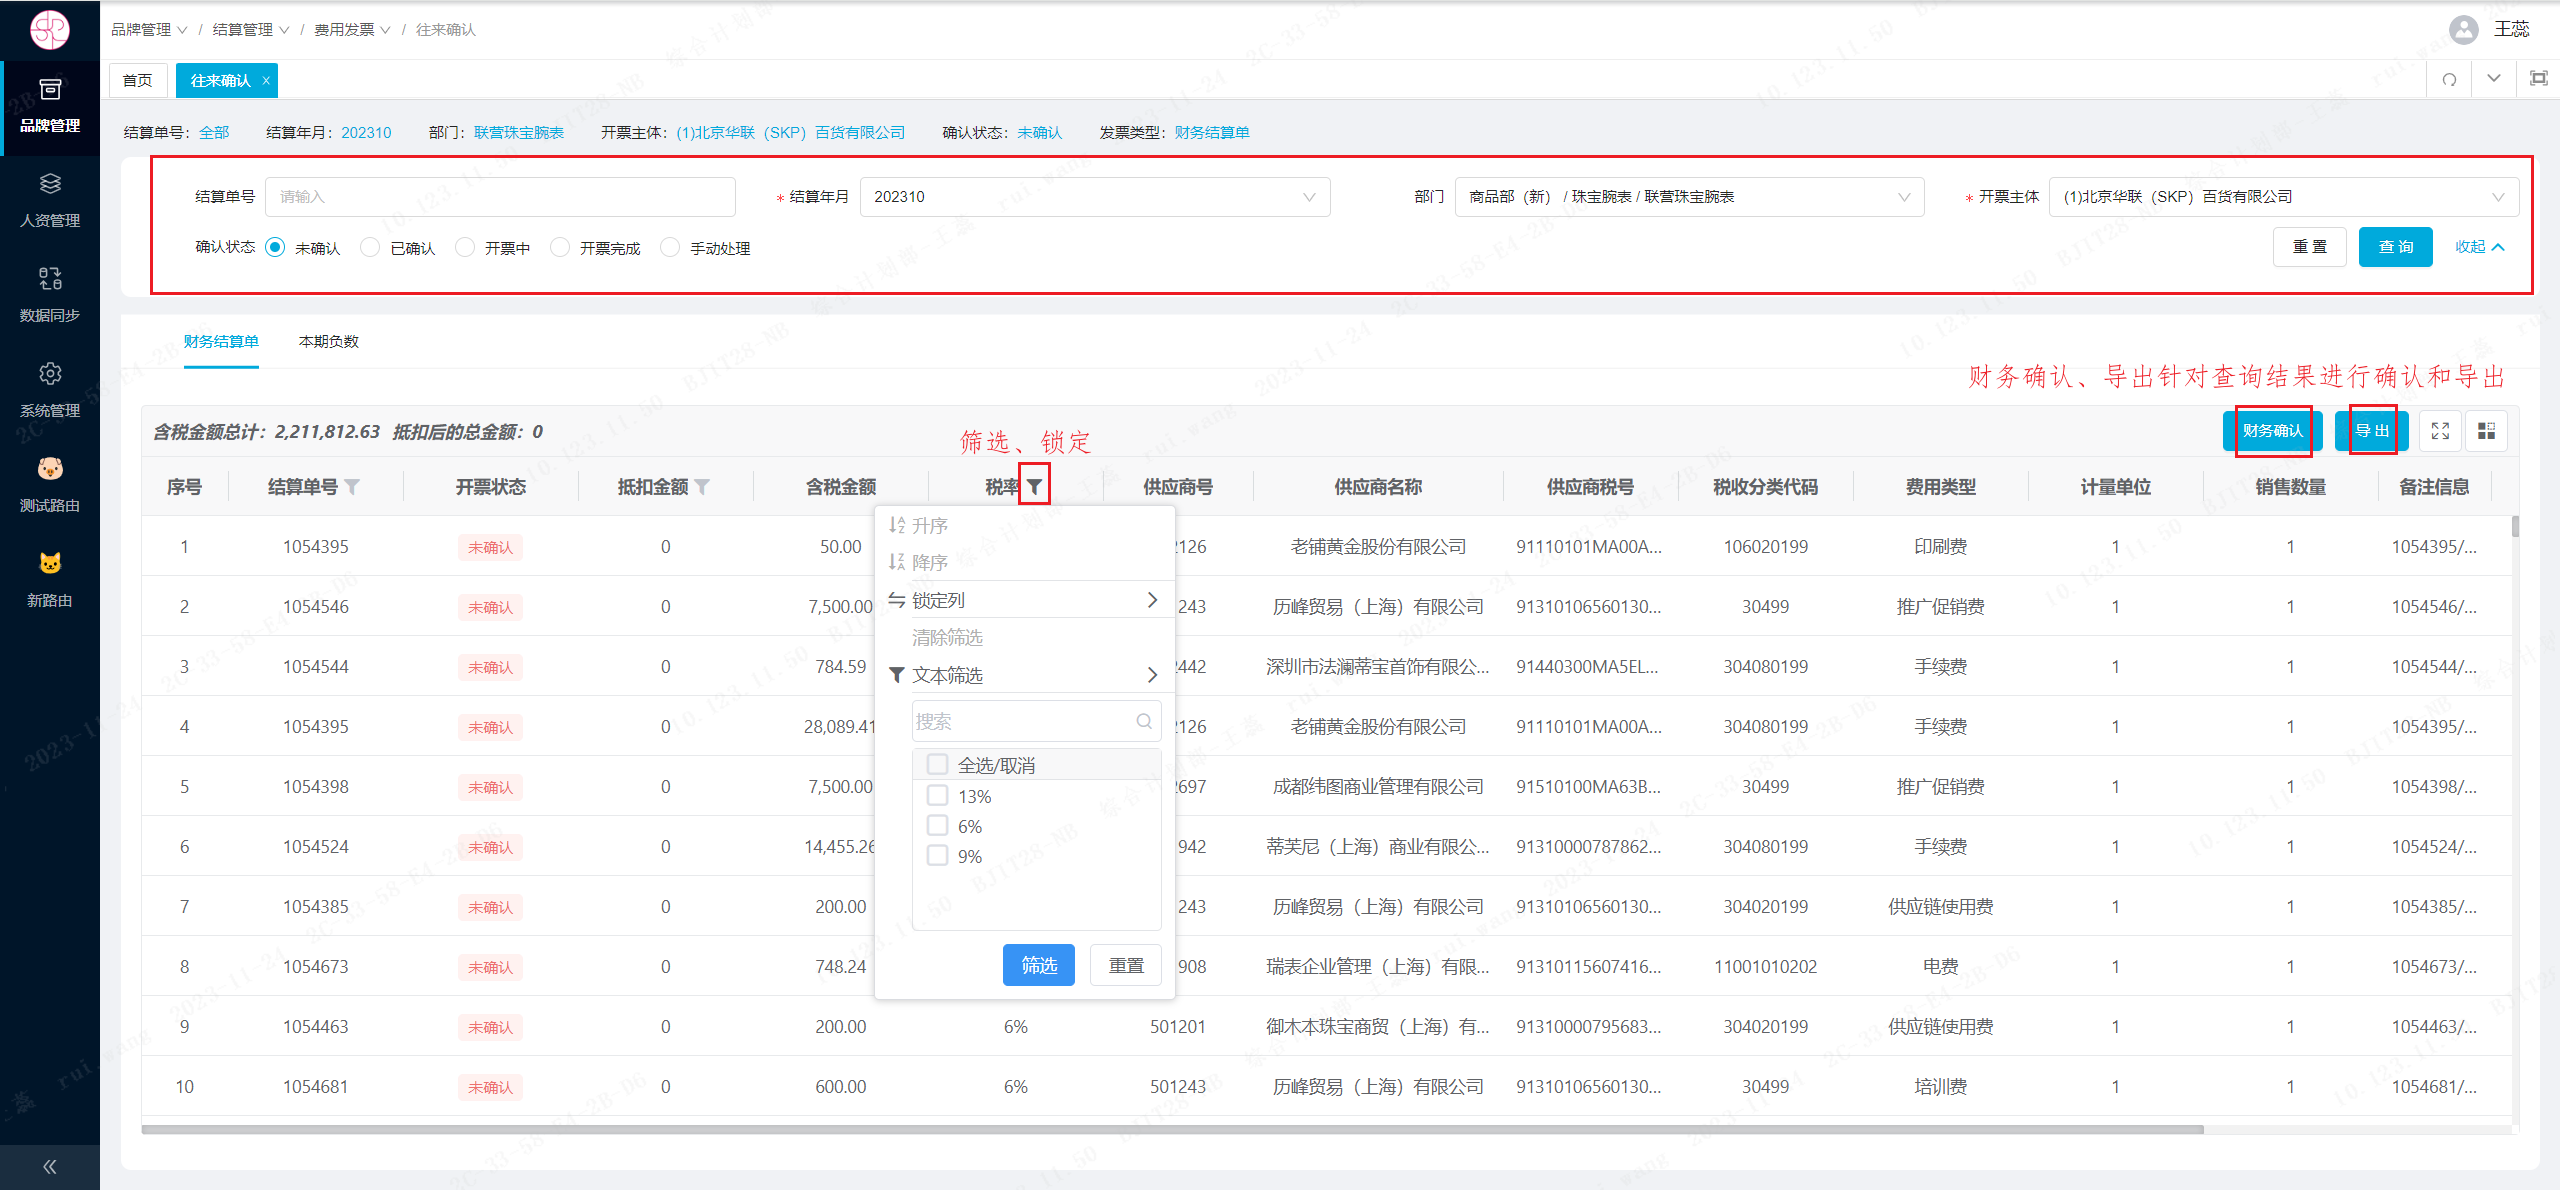Click the horizontal table scrollbar
This screenshot has width=2560, height=1190.
click(x=1172, y=1130)
